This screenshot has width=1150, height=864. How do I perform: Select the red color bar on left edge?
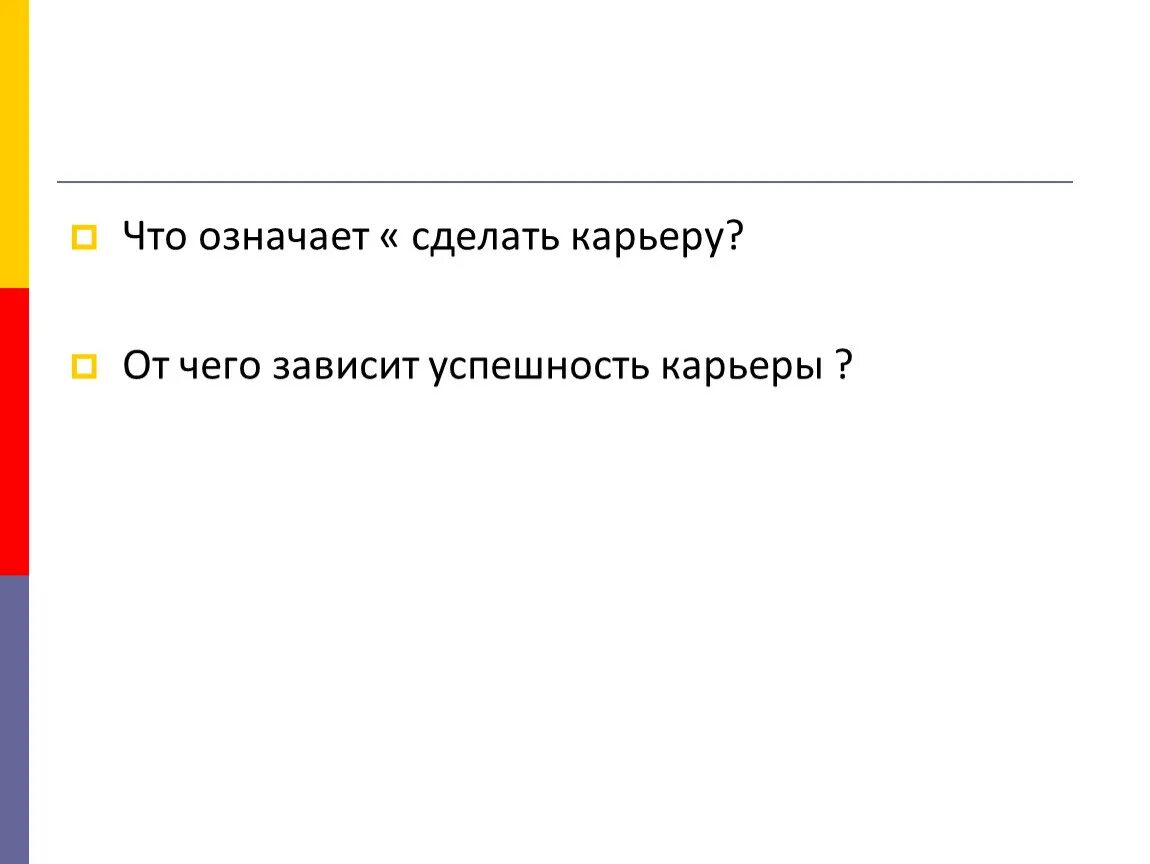[x=14, y=431]
